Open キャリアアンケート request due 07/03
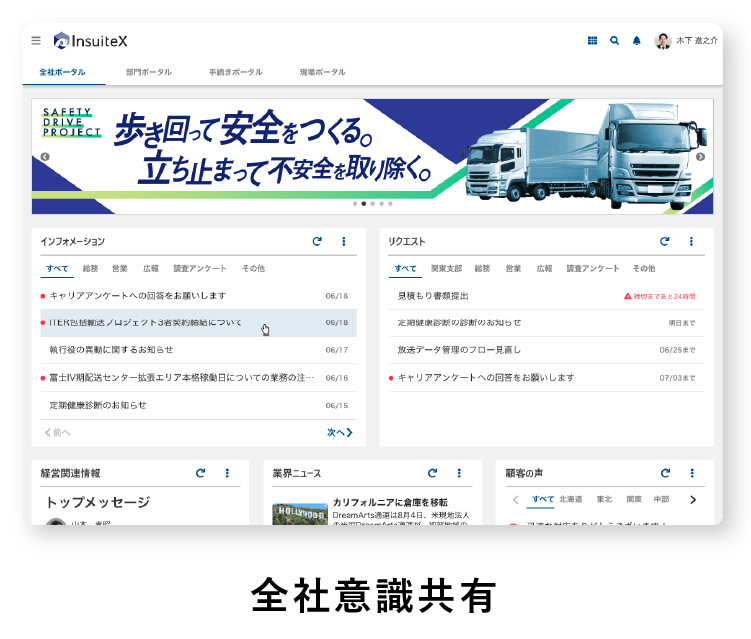Image resolution: width=751 pixels, height=639 pixels. (546, 378)
